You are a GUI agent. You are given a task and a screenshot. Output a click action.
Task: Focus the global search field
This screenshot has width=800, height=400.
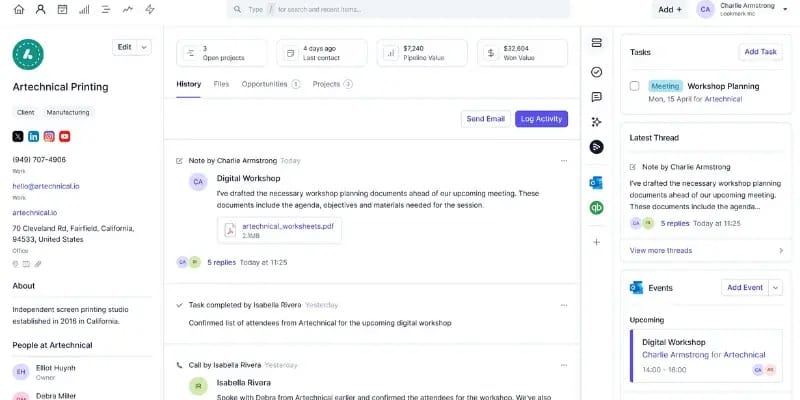click(x=398, y=9)
